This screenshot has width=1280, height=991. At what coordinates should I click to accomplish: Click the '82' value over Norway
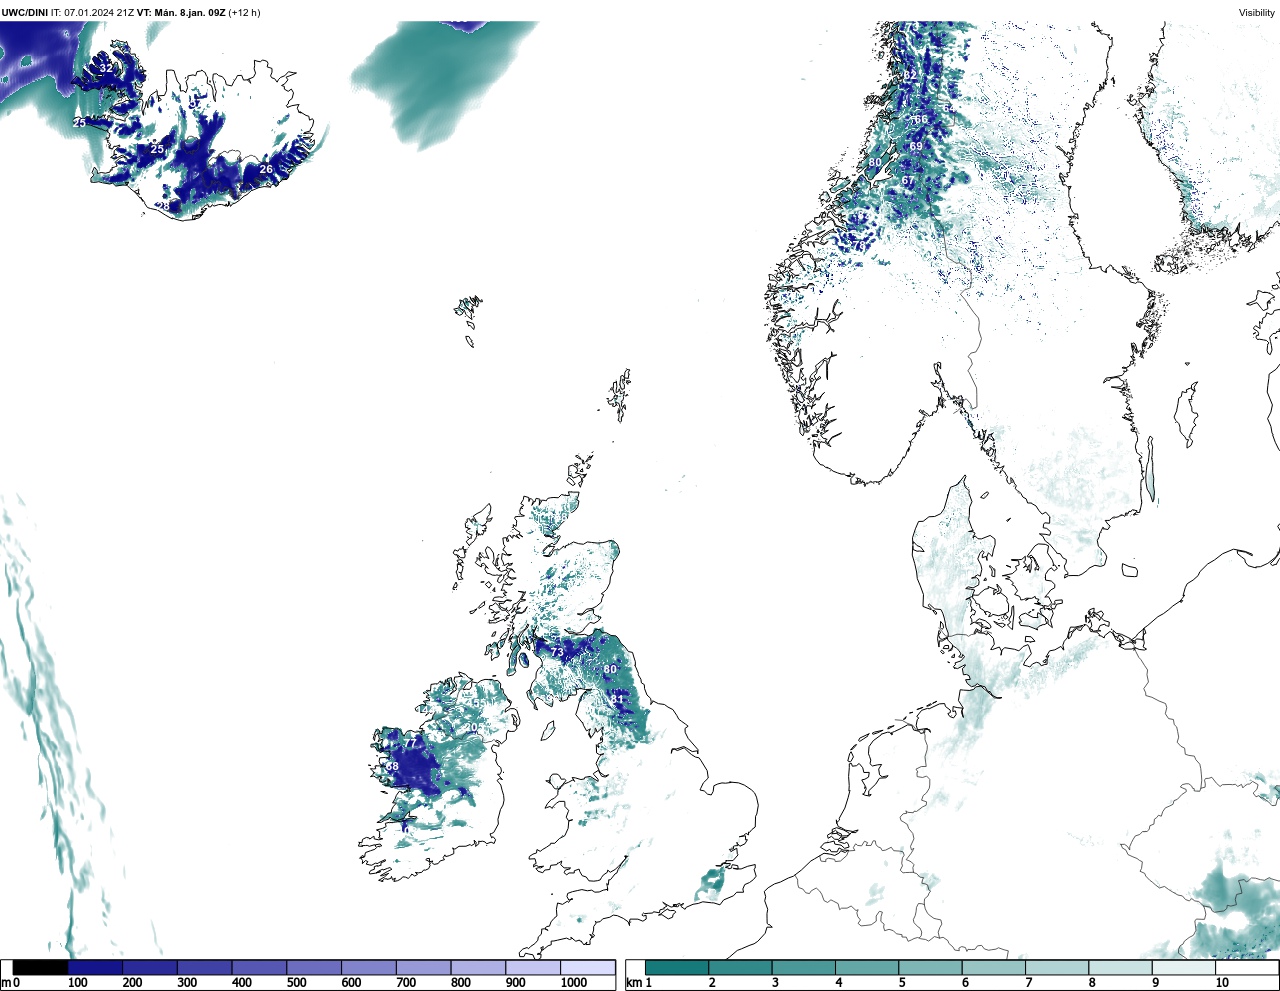click(x=910, y=76)
